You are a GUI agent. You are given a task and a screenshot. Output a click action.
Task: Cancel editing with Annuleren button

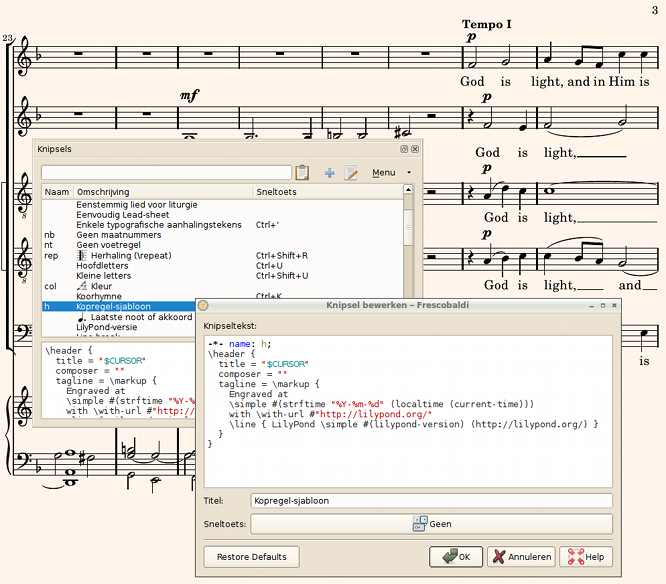point(521,557)
